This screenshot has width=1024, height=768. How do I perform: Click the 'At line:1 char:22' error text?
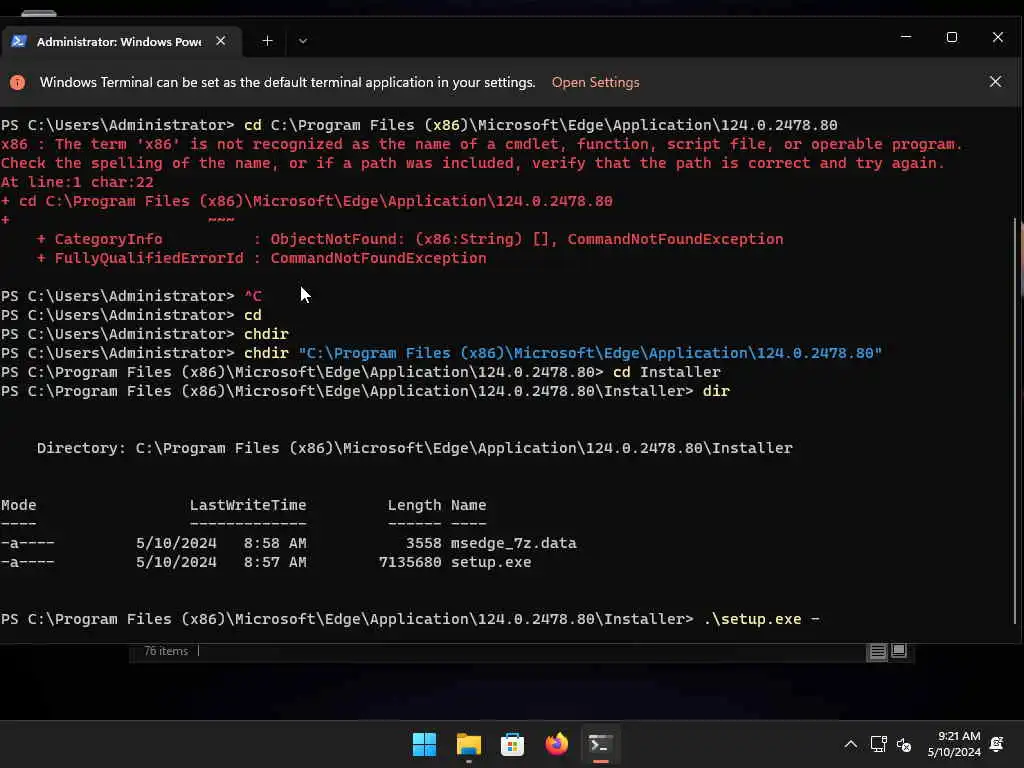point(77,182)
